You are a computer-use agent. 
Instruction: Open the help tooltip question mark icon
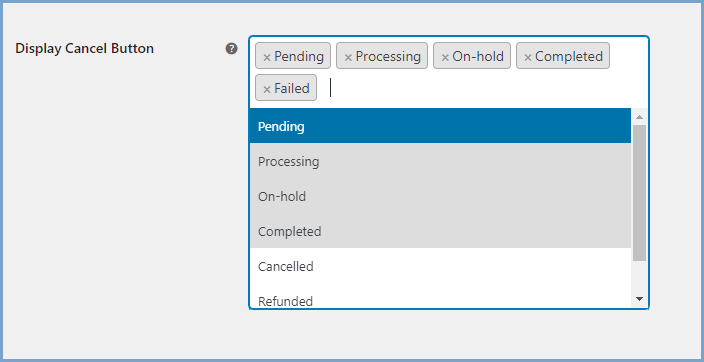231,49
